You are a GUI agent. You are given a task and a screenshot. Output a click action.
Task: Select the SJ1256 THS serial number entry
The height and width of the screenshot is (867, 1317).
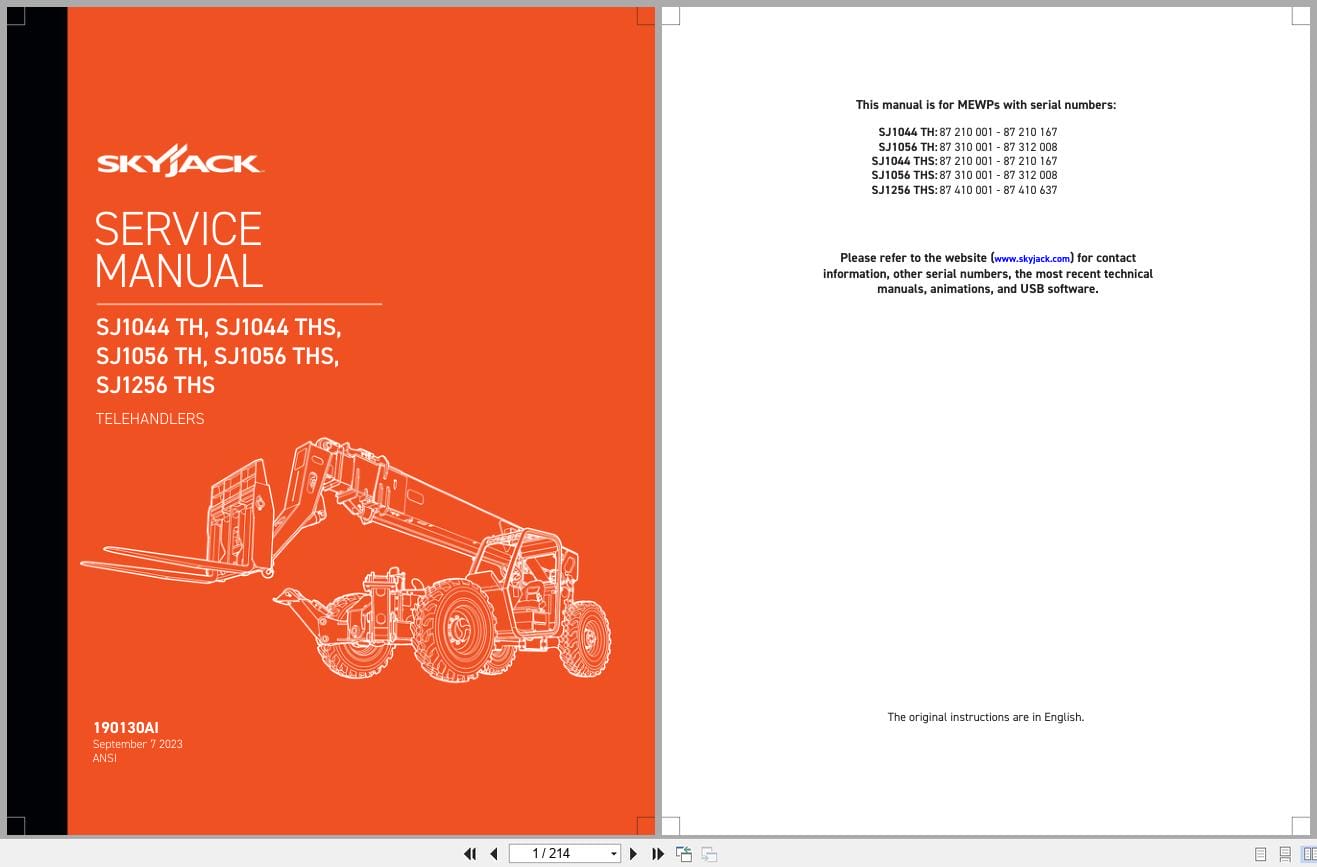click(x=963, y=190)
